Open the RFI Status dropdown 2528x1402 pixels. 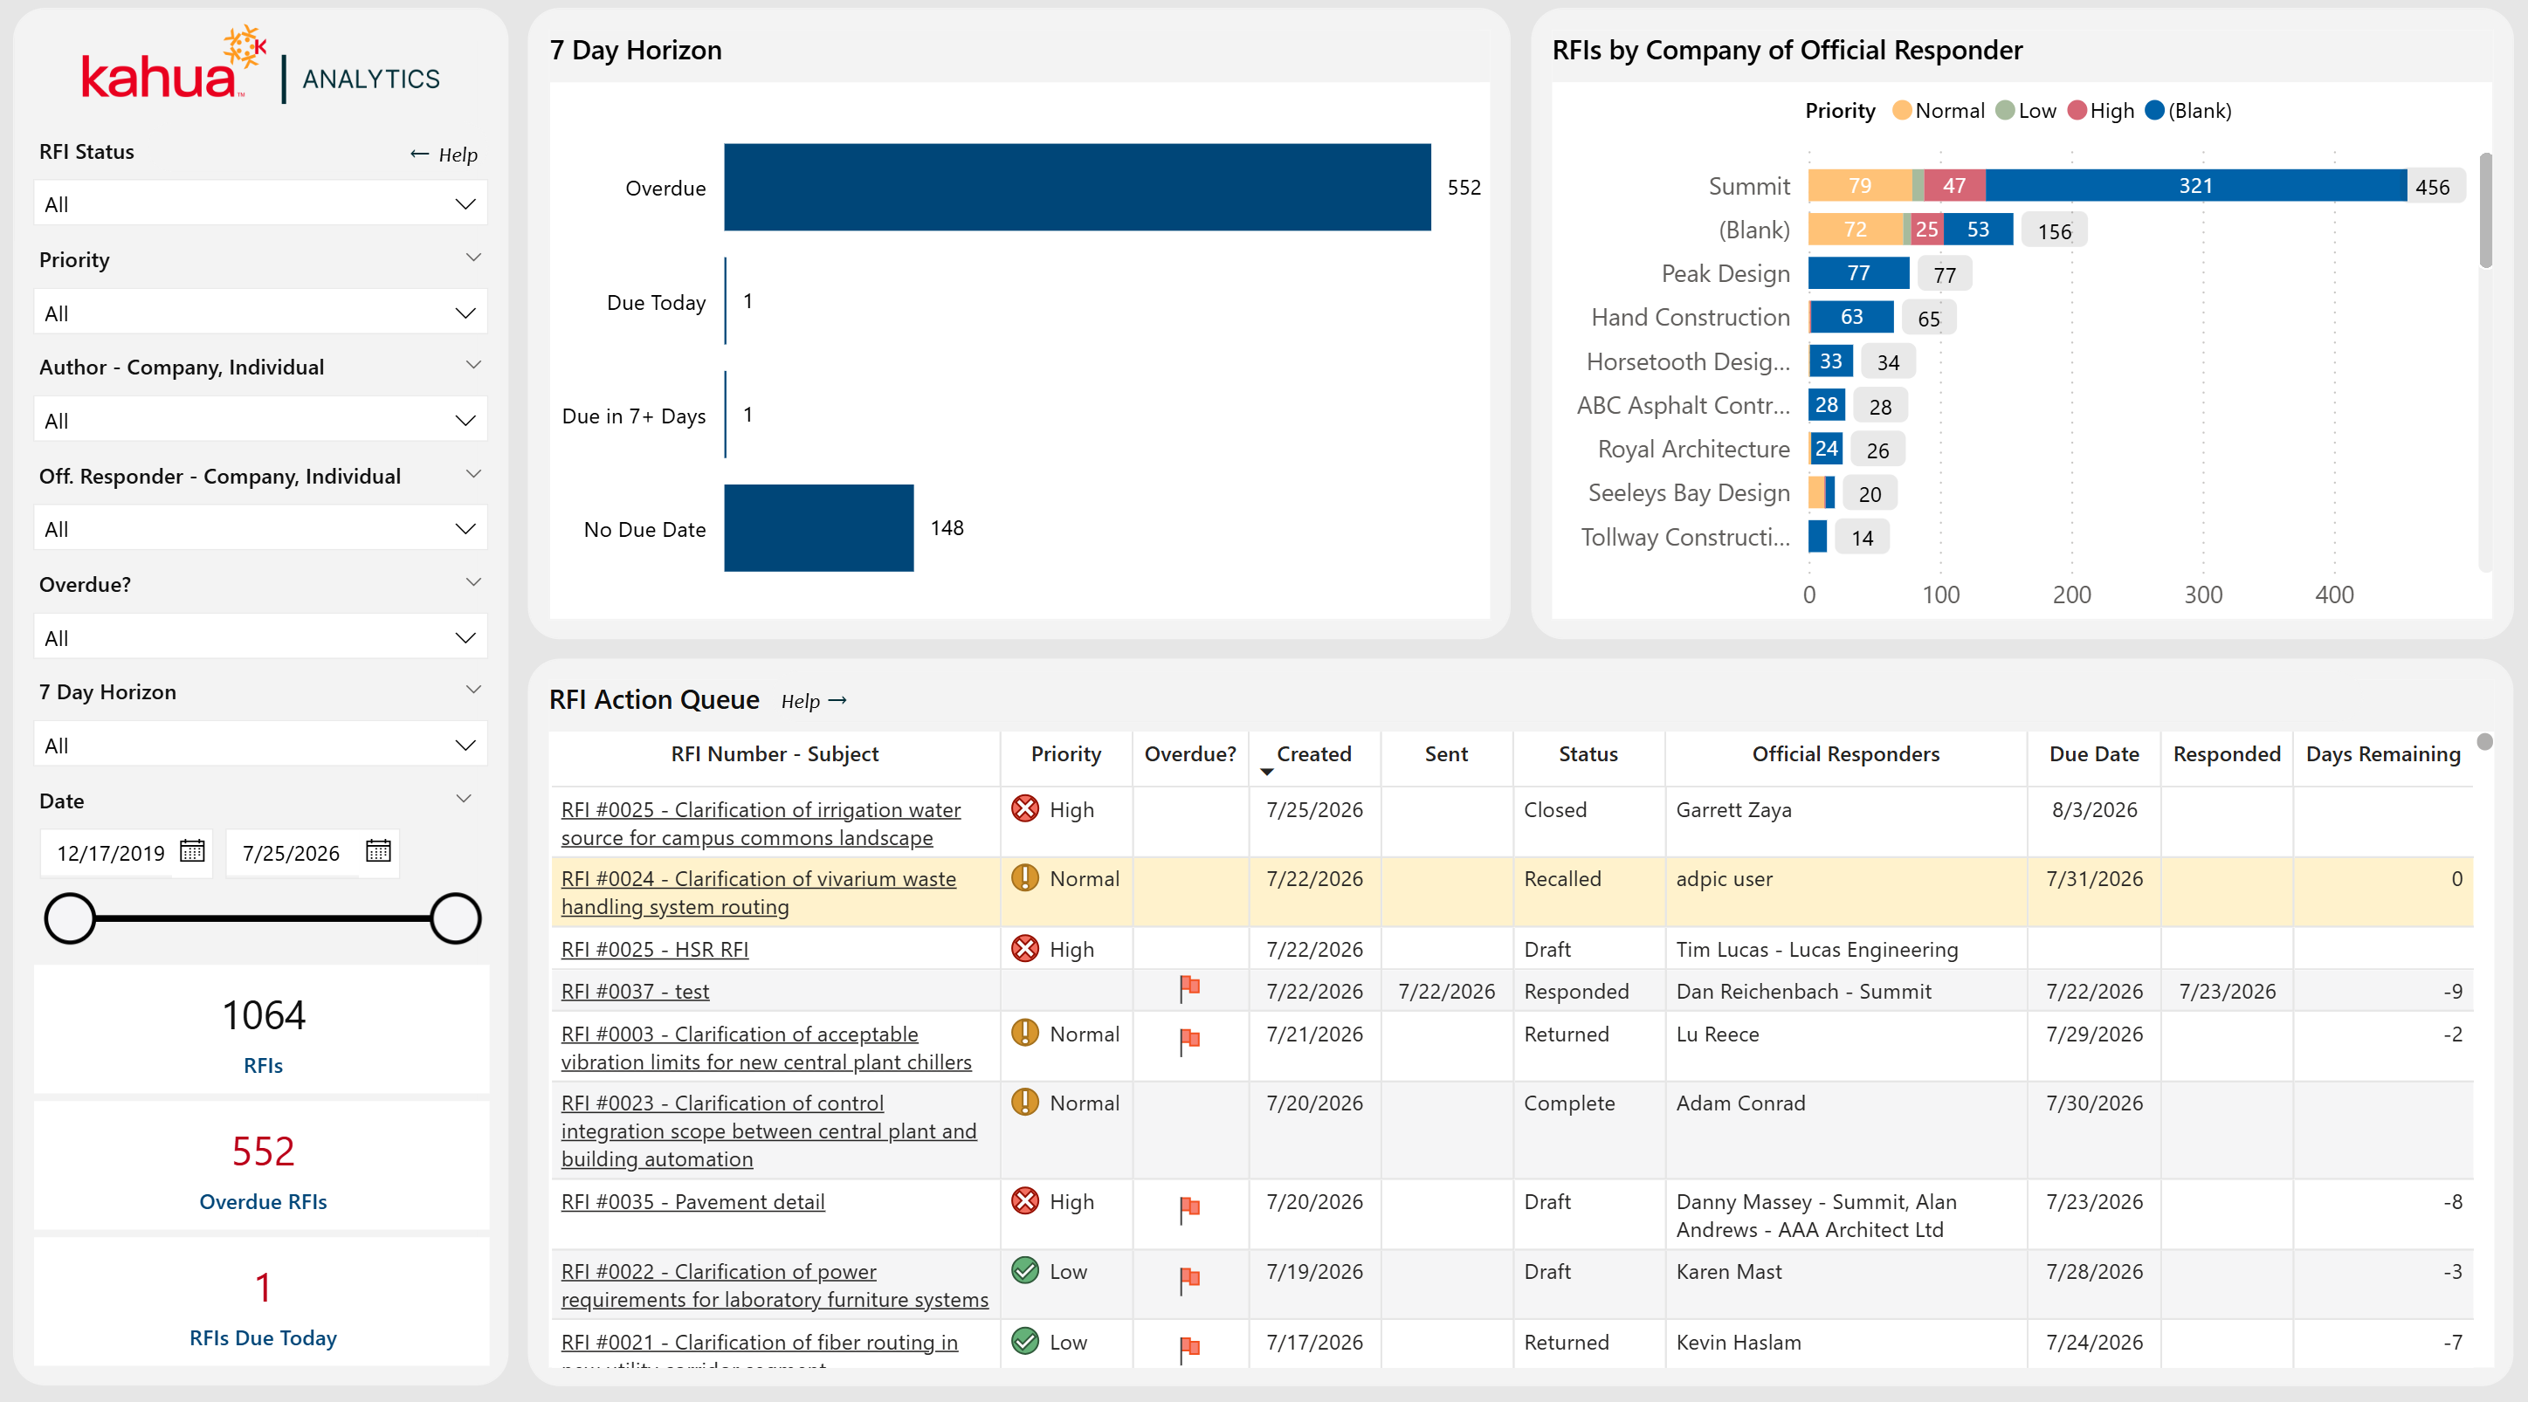(x=260, y=204)
